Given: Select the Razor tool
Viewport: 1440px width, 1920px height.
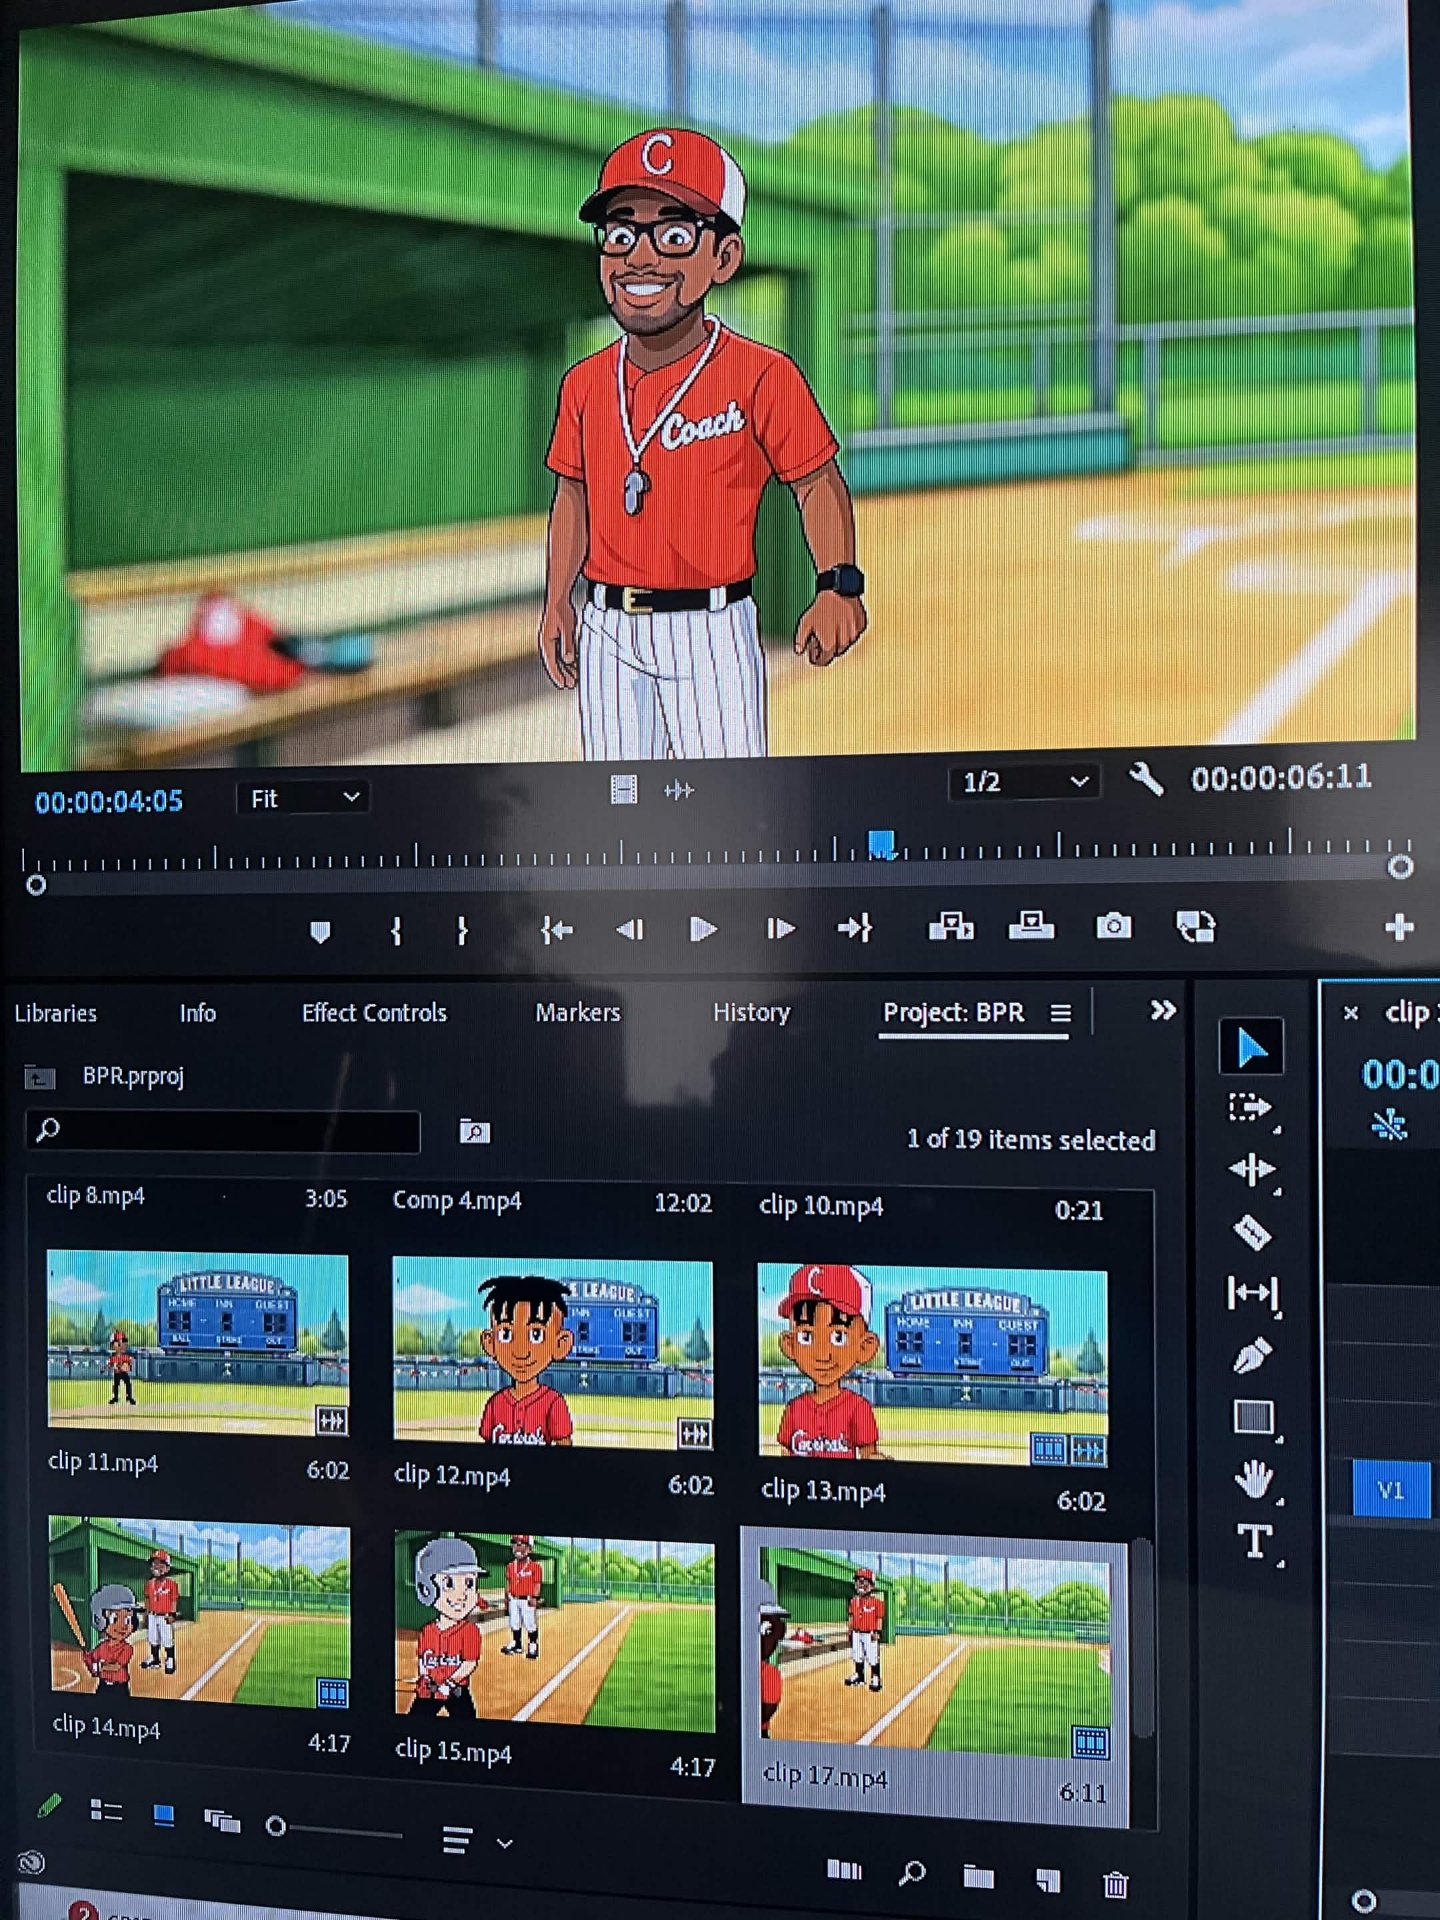Looking at the screenshot, I should (x=1252, y=1232).
